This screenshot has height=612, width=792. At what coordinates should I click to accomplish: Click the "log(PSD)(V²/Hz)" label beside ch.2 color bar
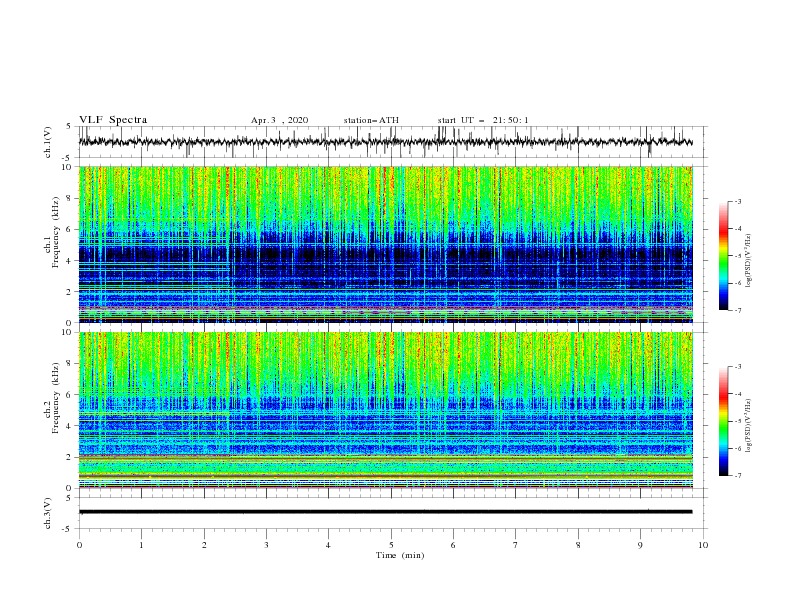coord(749,425)
